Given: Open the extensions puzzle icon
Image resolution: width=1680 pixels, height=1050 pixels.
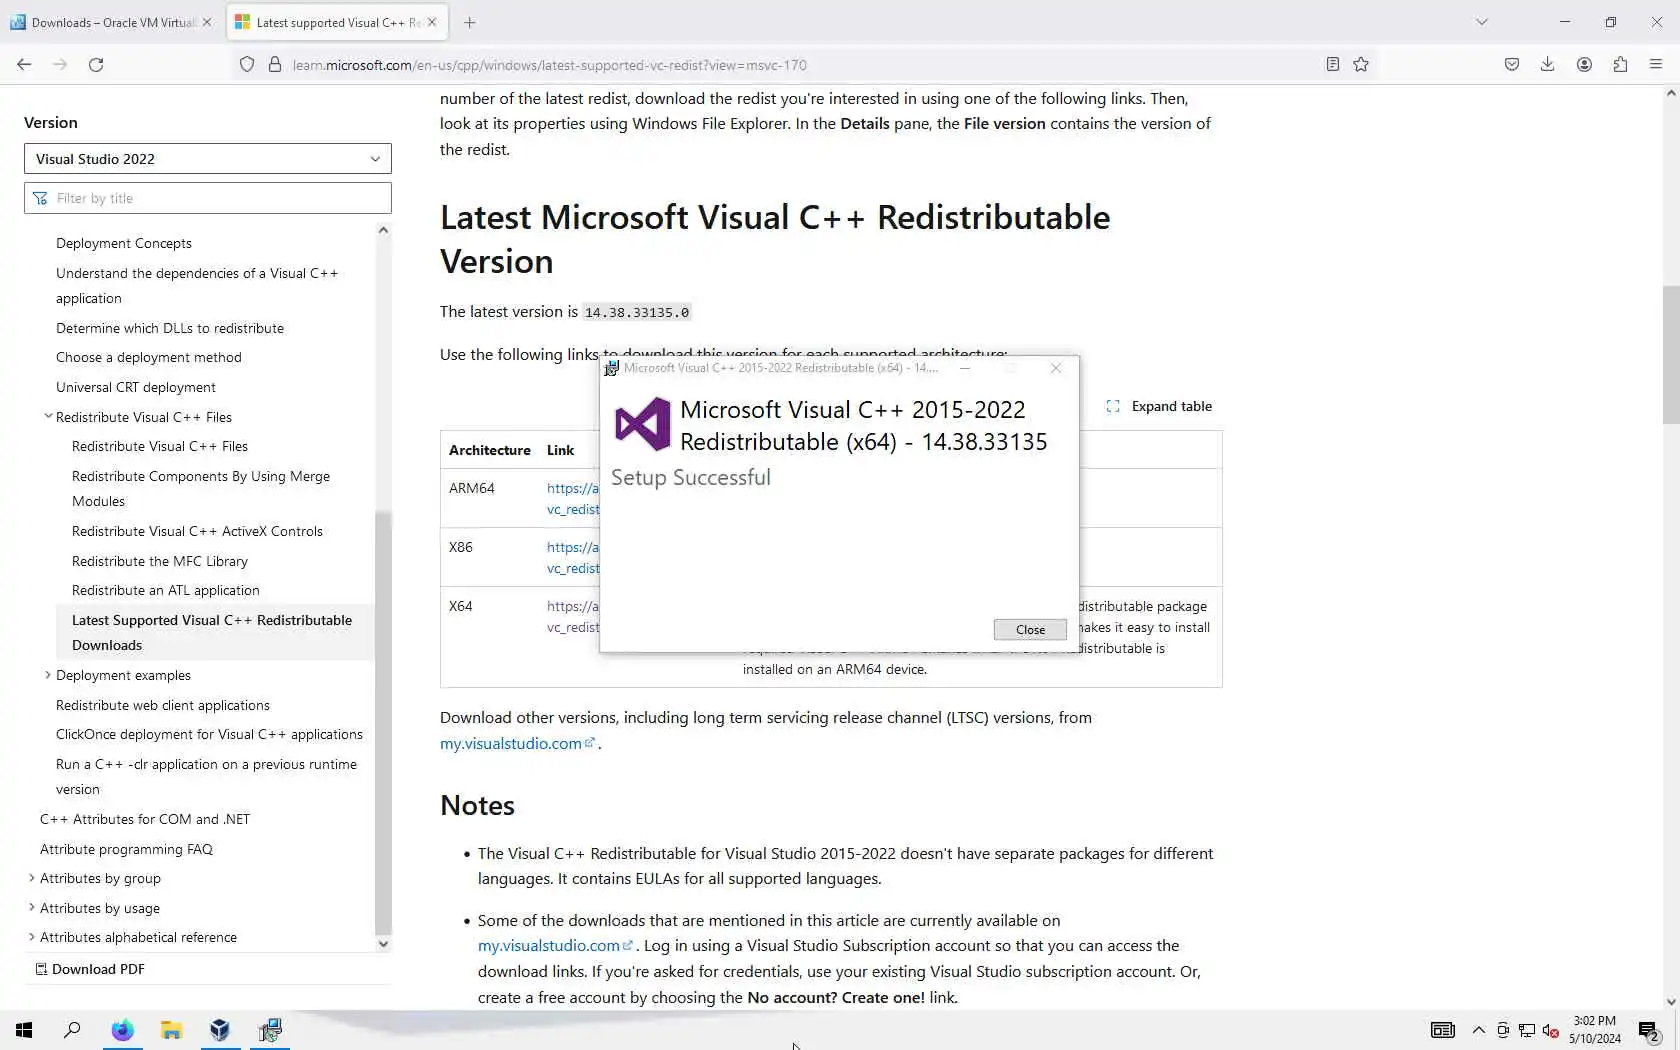Looking at the screenshot, I should click(1620, 65).
